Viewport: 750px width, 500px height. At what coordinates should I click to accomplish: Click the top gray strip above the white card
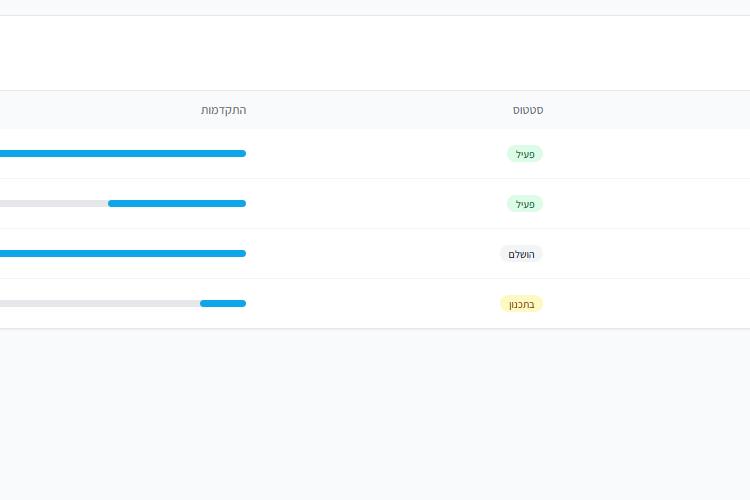[375, 7]
